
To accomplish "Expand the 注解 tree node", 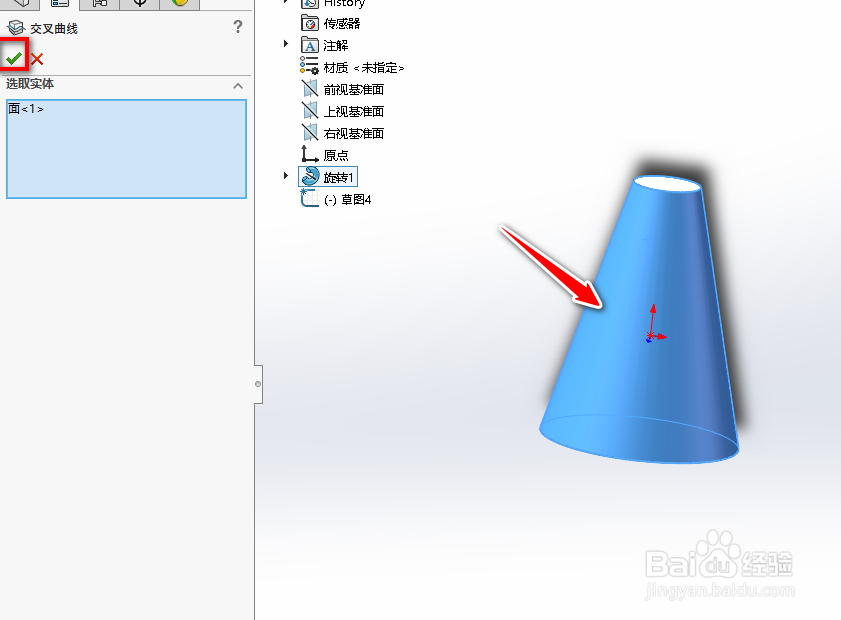I will (286, 44).
